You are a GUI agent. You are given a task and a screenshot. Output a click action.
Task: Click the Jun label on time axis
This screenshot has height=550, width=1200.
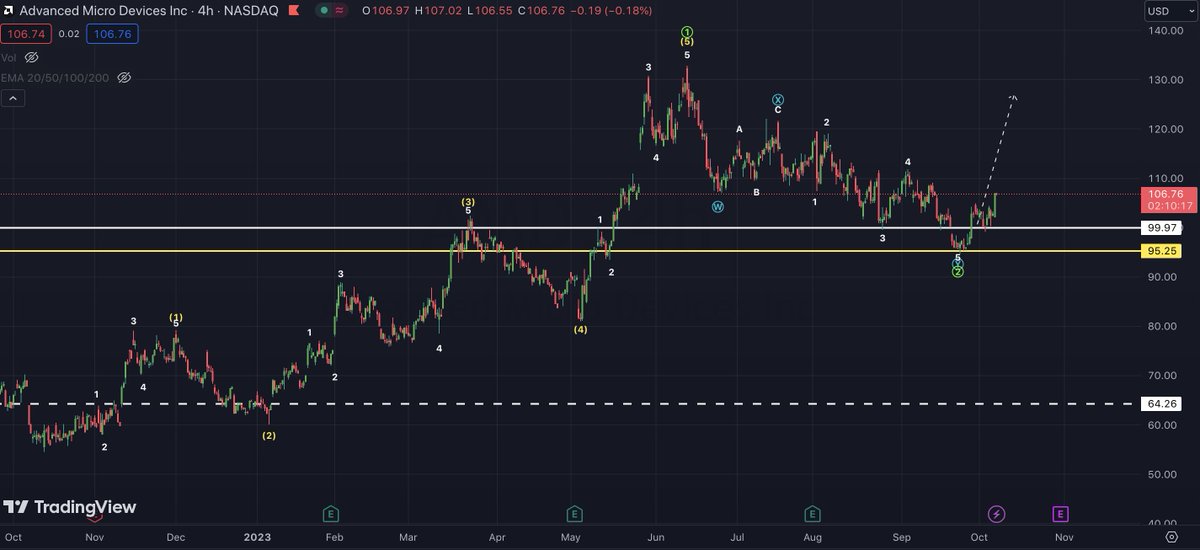(x=655, y=536)
